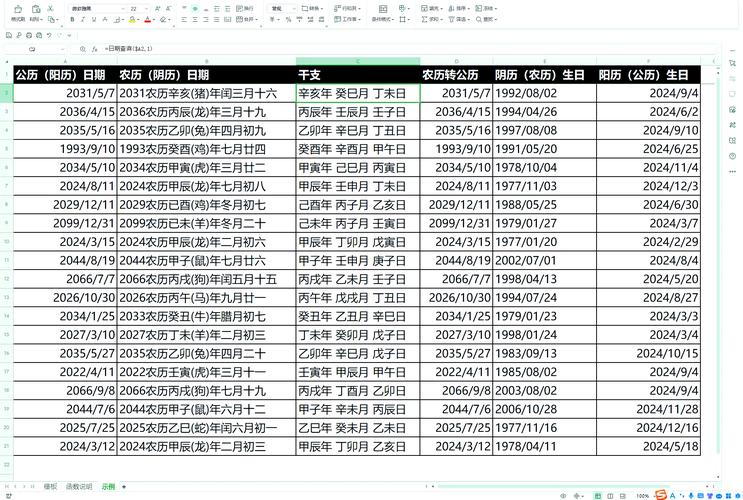Screen dimensions: 743x500
Task: Click the wrap text 换行 button
Action: click(245, 9)
